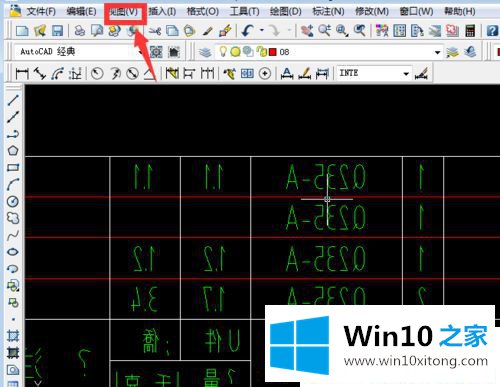Open workspace settings gear
500x387 pixels.
pos(156,52)
